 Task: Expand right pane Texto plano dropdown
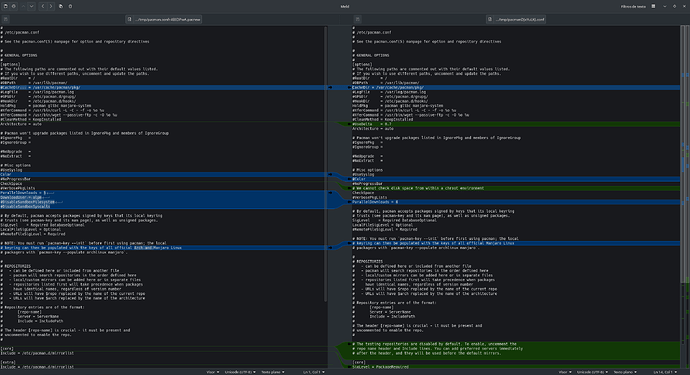[625, 372]
